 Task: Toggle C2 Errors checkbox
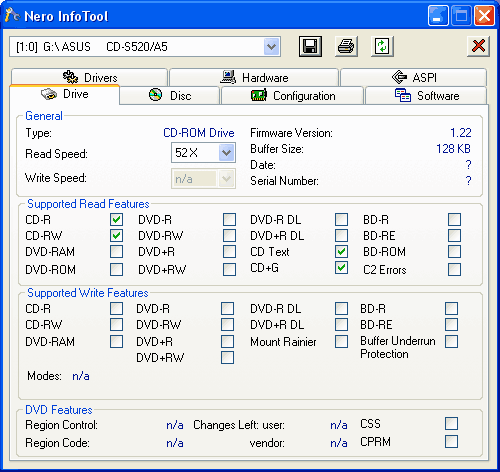coord(455,270)
